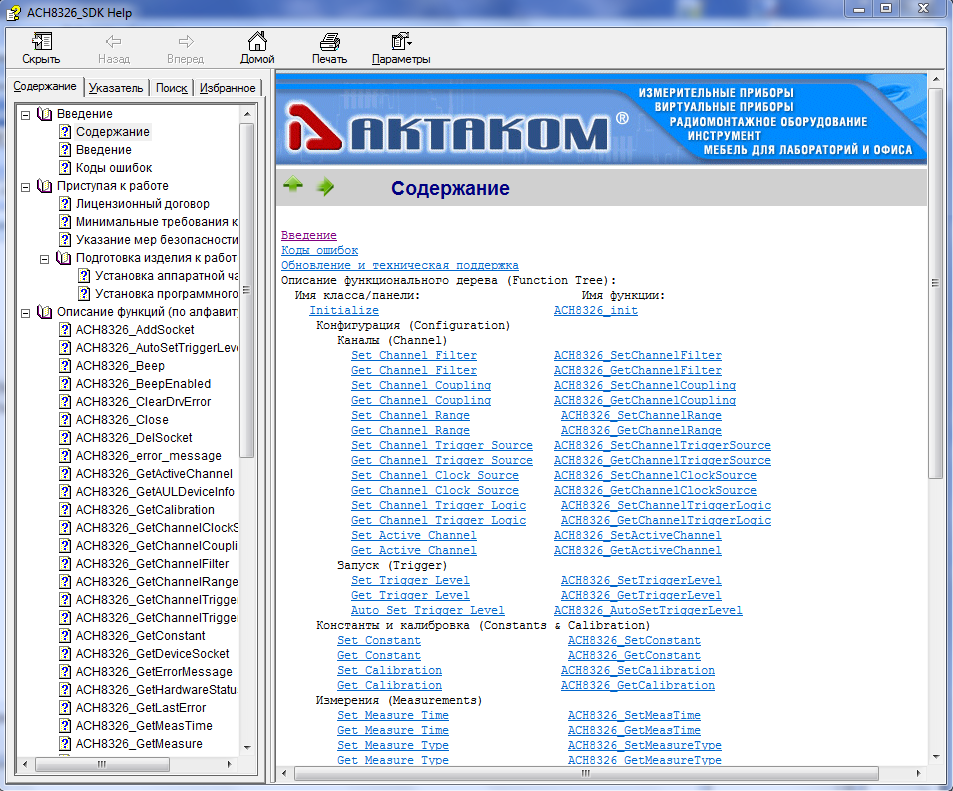The image size is (953, 791).
Task: Click the green right arrow navigation icon
Action: pyautogui.click(x=325, y=187)
